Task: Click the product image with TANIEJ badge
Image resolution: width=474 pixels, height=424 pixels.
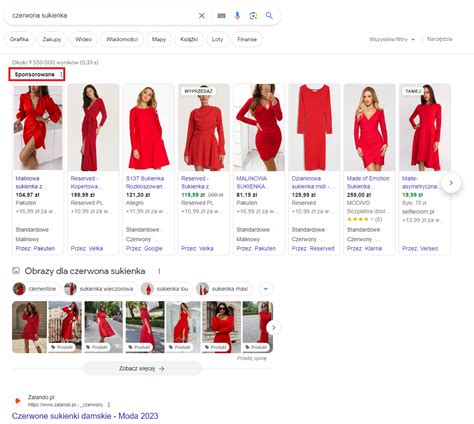Action: point(425,128)
